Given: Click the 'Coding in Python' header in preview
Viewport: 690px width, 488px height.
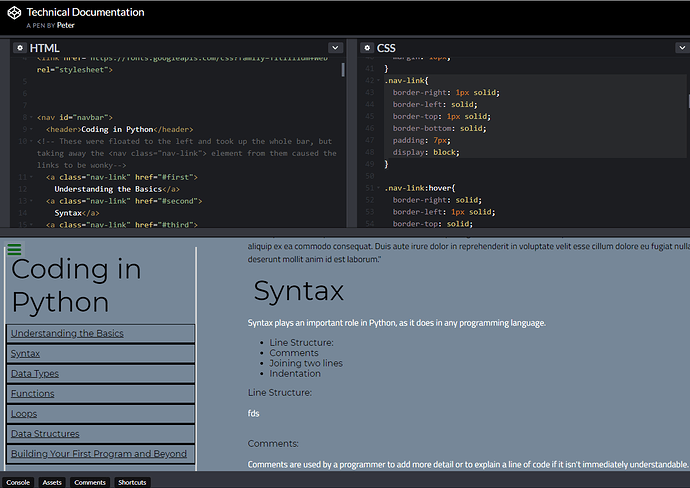Looking at the screenshot, I should 76,286.
